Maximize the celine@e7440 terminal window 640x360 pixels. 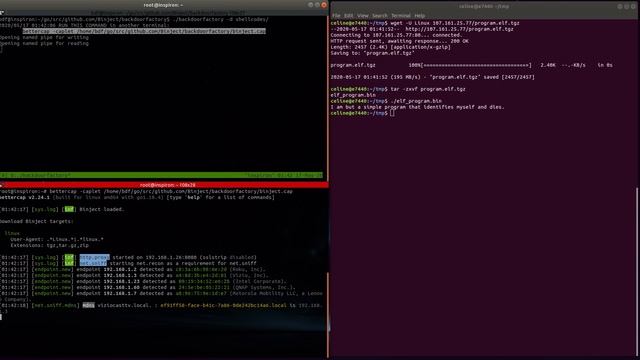pyautogui.click(x=627, y=7)
